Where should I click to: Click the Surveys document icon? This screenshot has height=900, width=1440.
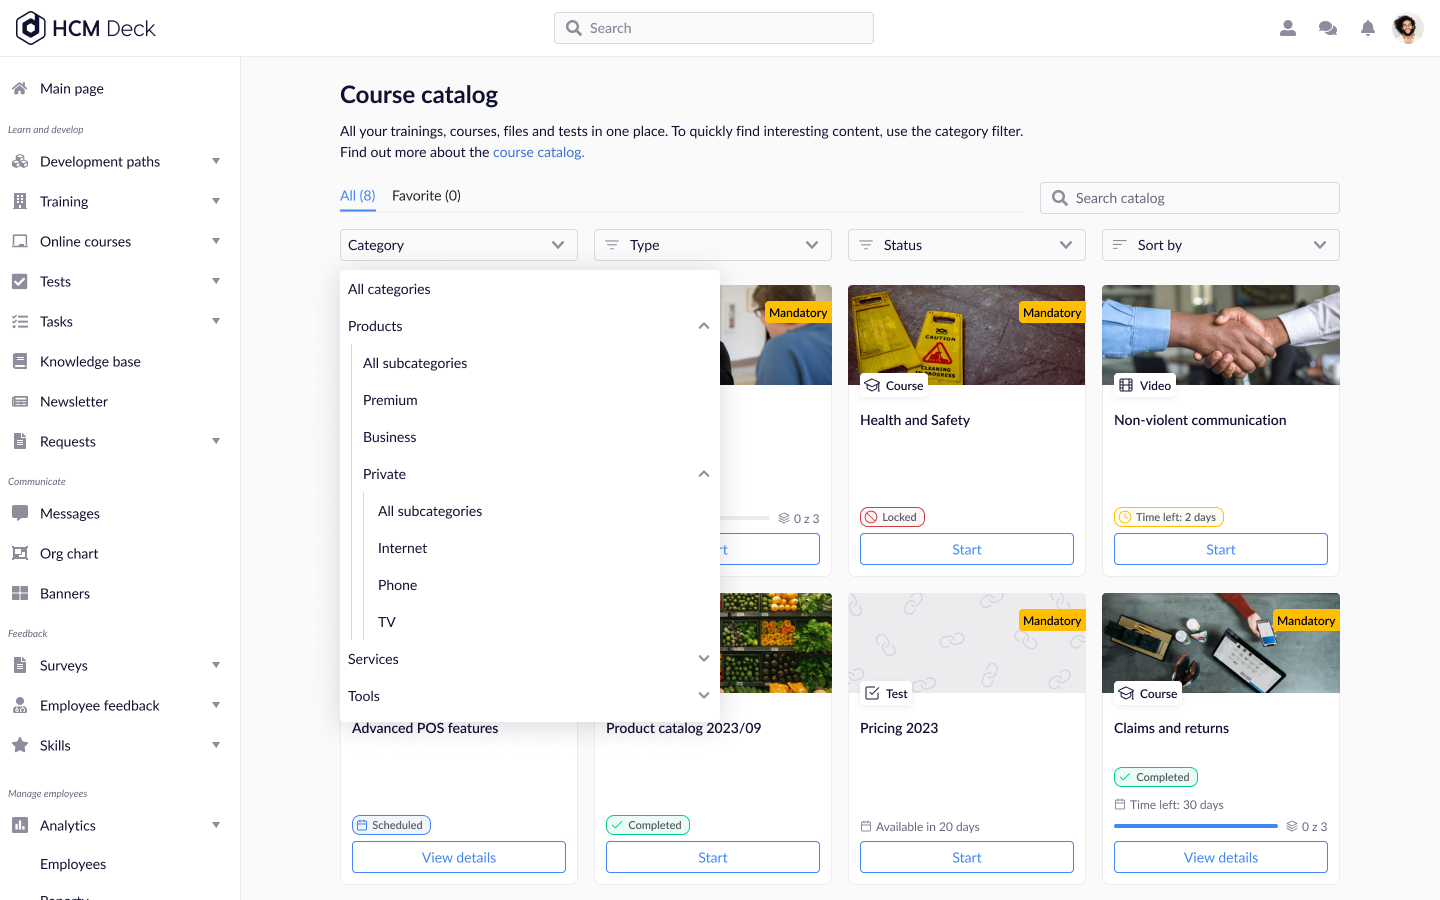pos(19,665)
